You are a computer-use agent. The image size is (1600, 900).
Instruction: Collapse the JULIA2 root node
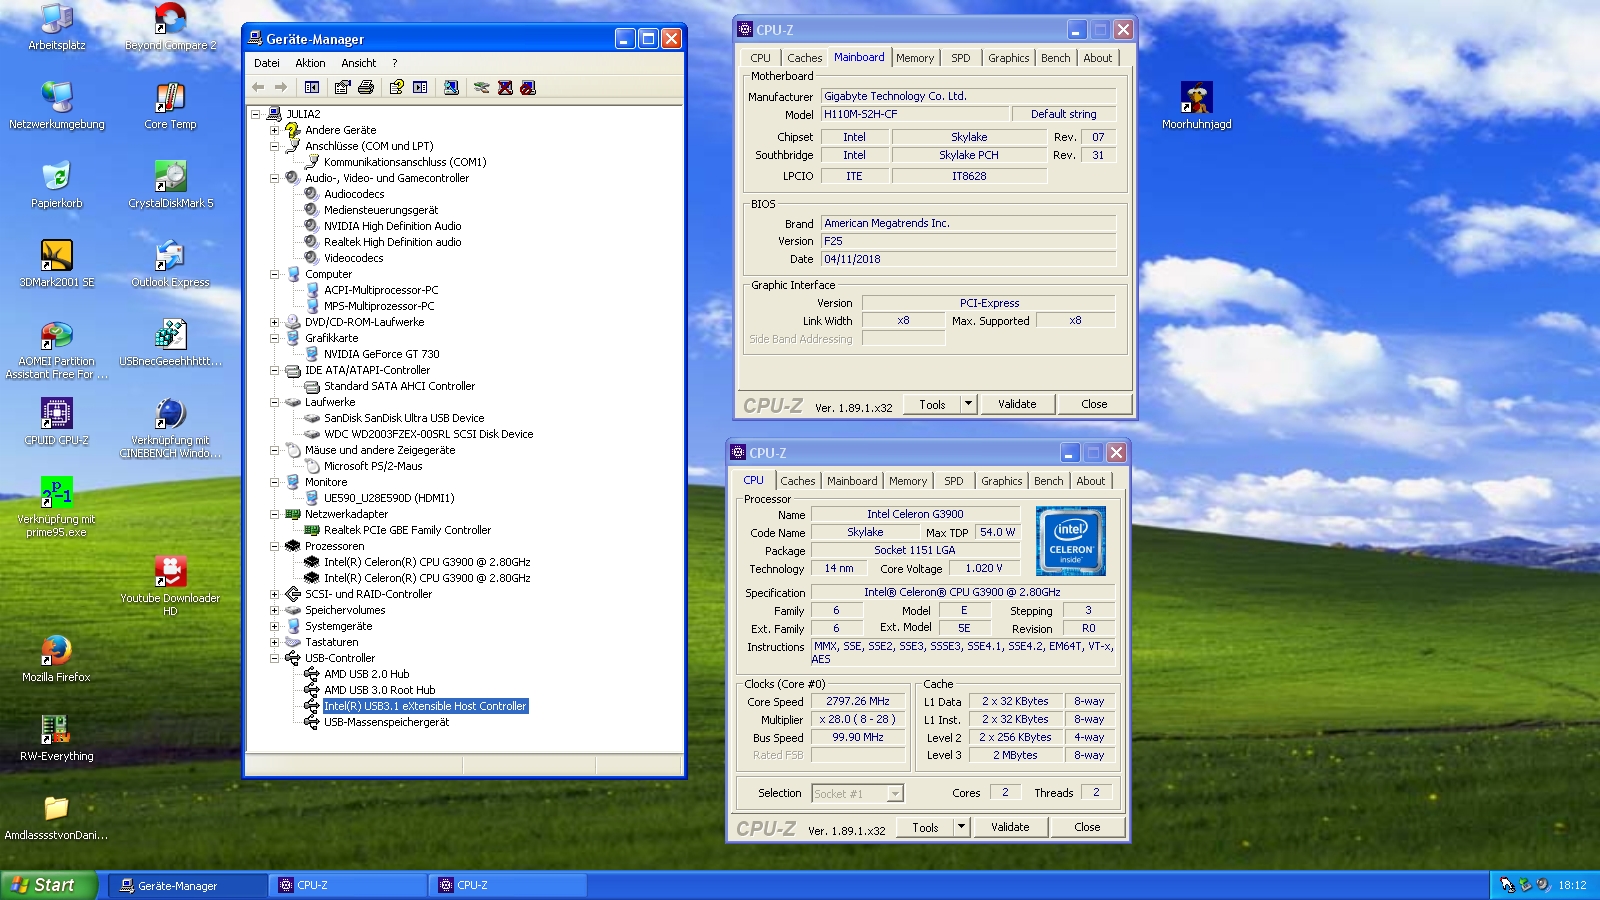pyautogui.click(x=255, y=114)
